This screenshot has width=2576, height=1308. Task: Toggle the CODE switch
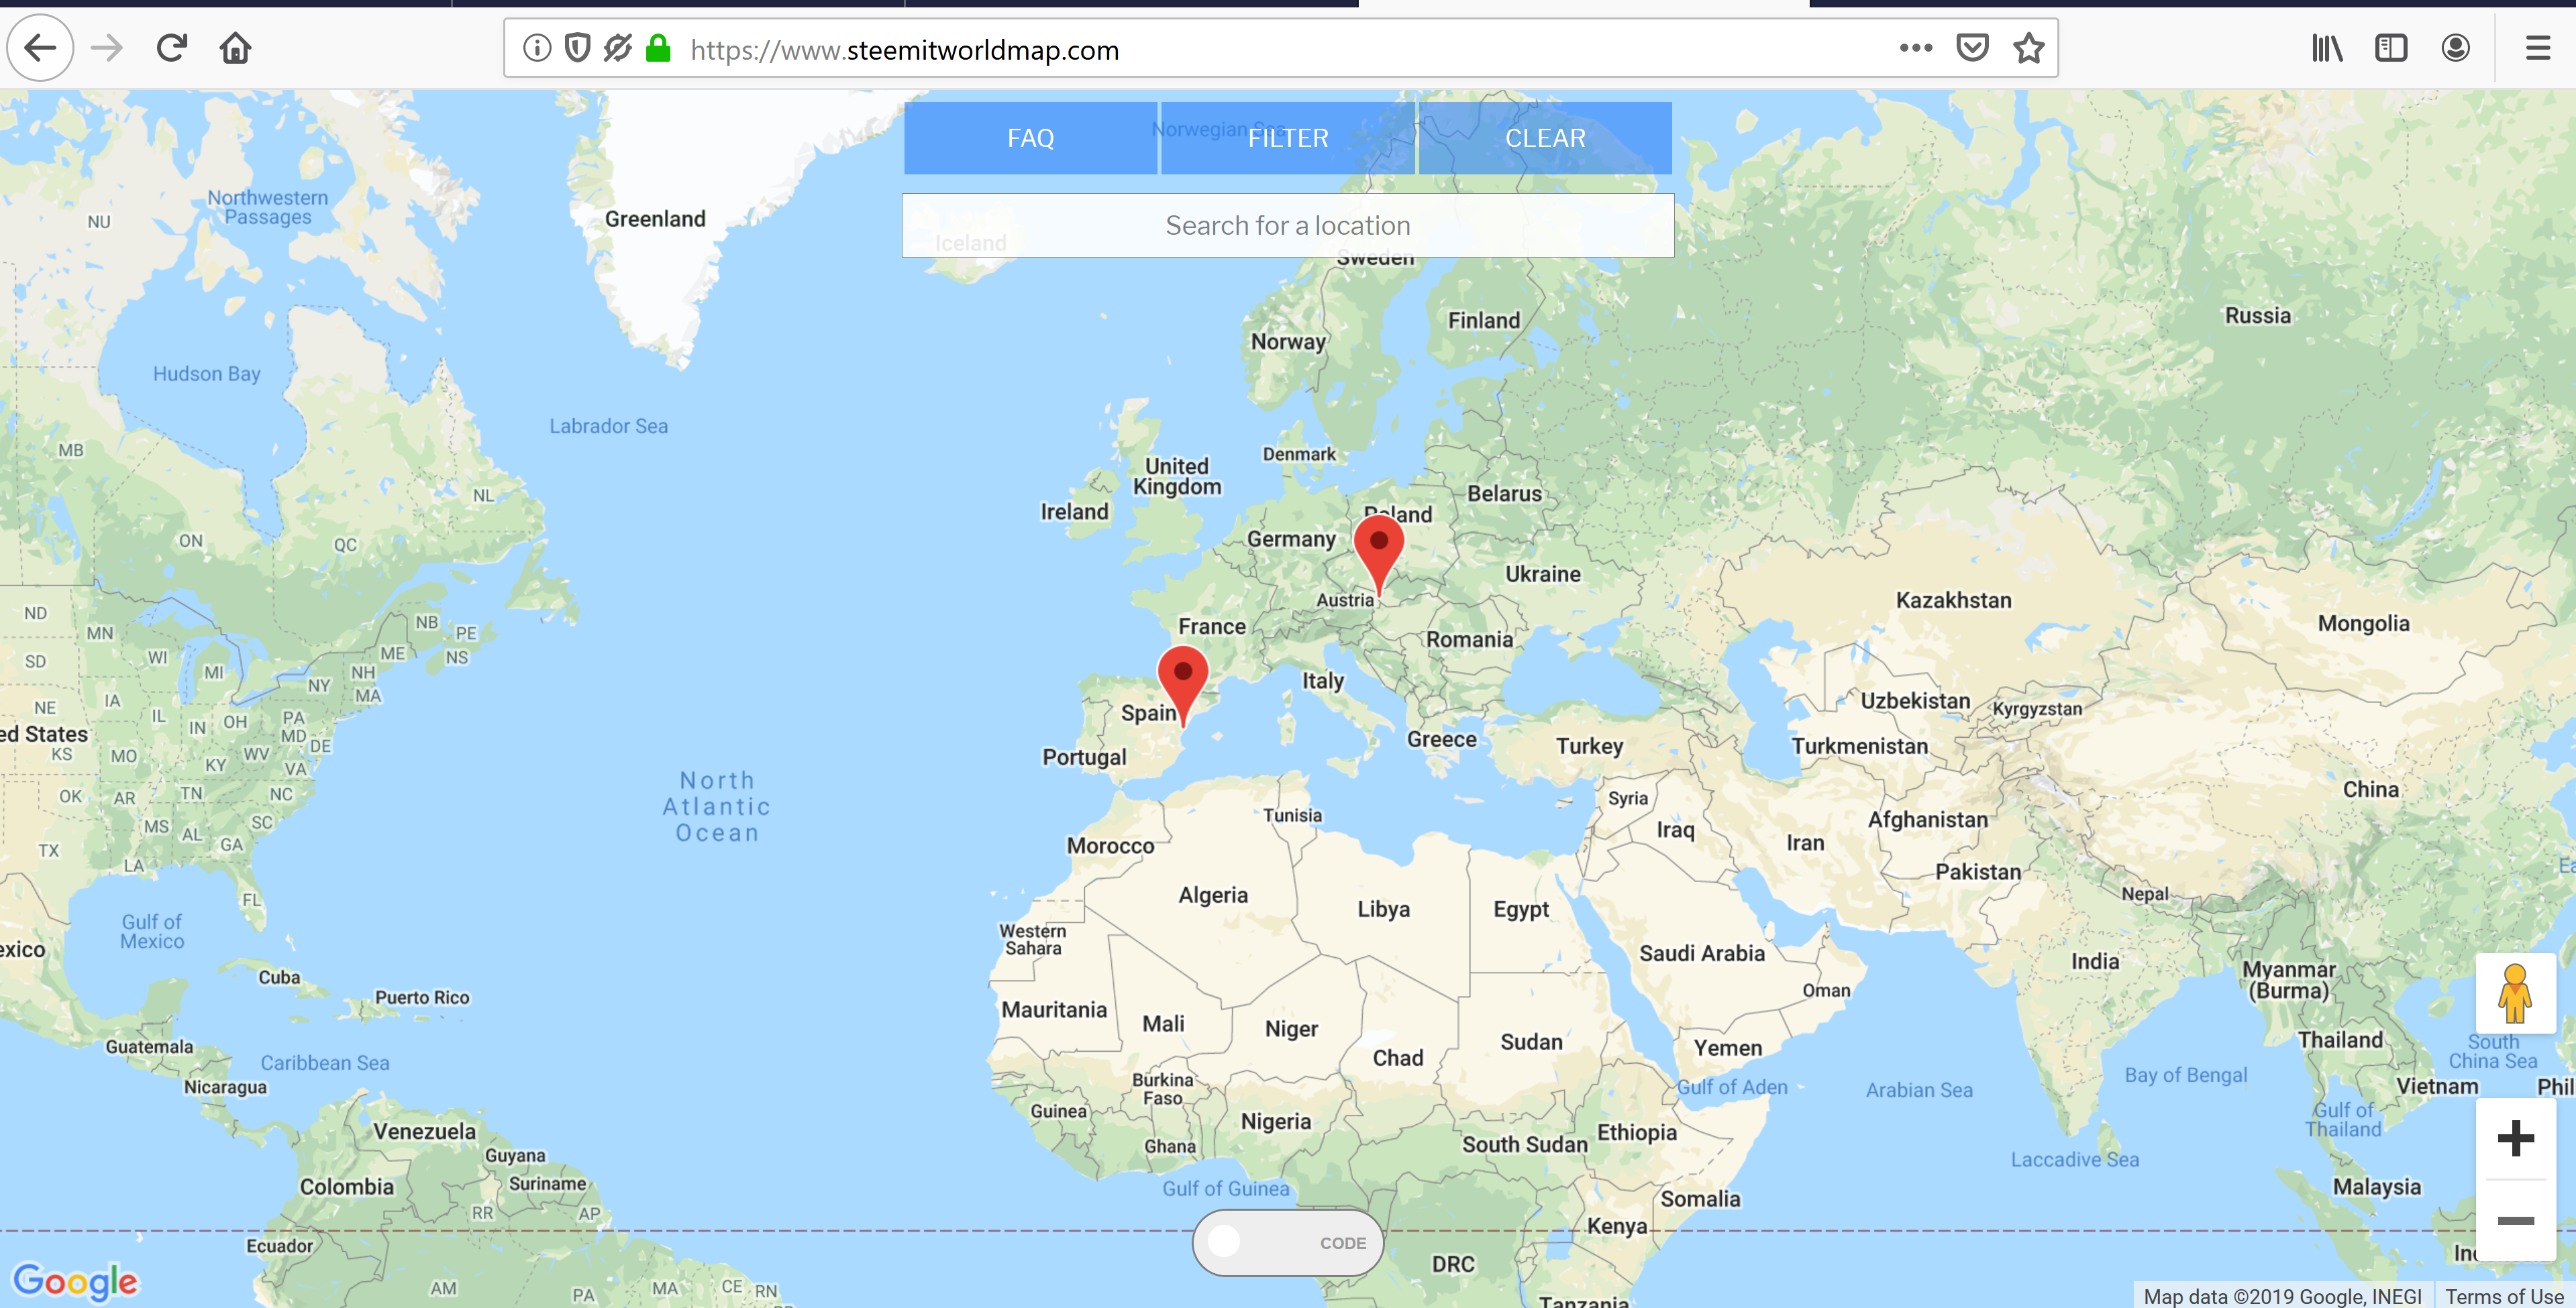pos(1288,1243)
